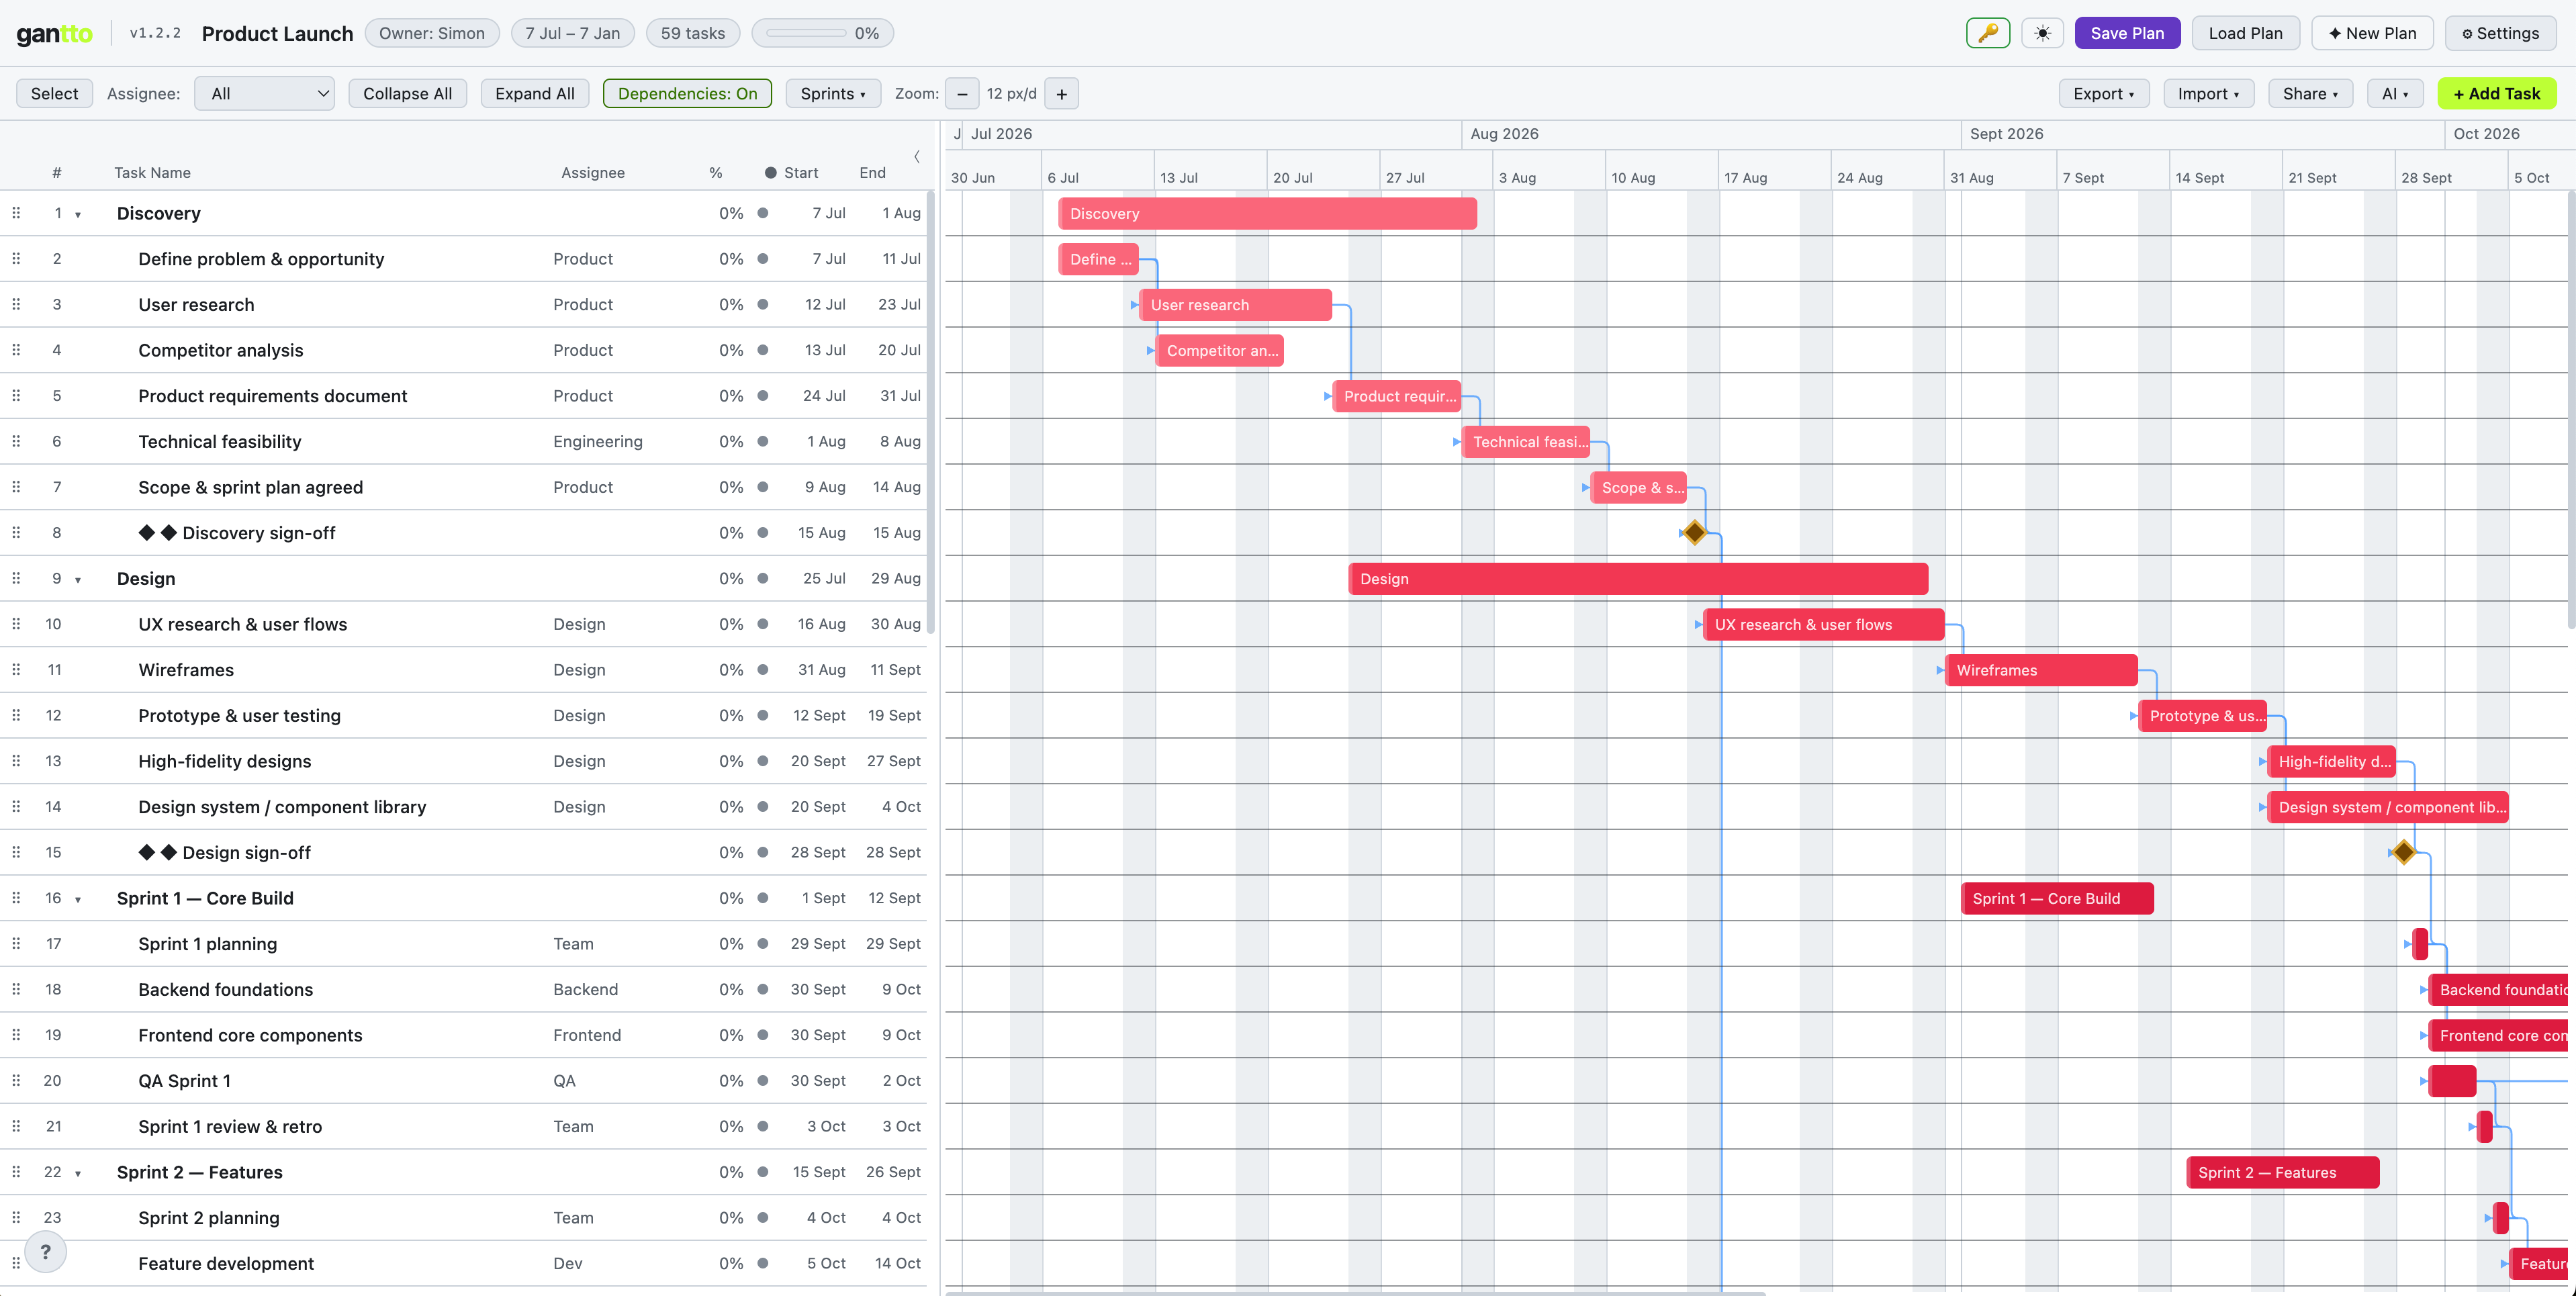
Task: Click the Discovery sign-off milestone diamond
Action: point(1694,532)
